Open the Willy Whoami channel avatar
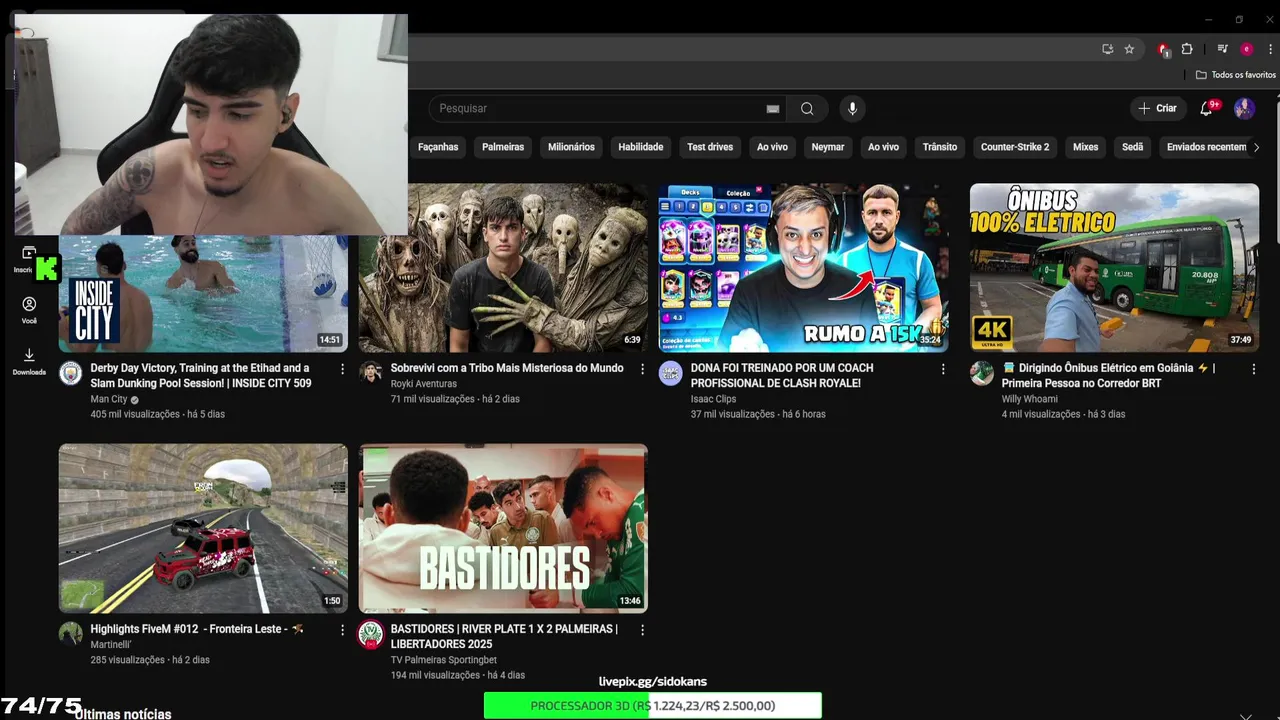The height and width of the screenshot is (720, 1280). pyautogui.click(x=982, y=373)
